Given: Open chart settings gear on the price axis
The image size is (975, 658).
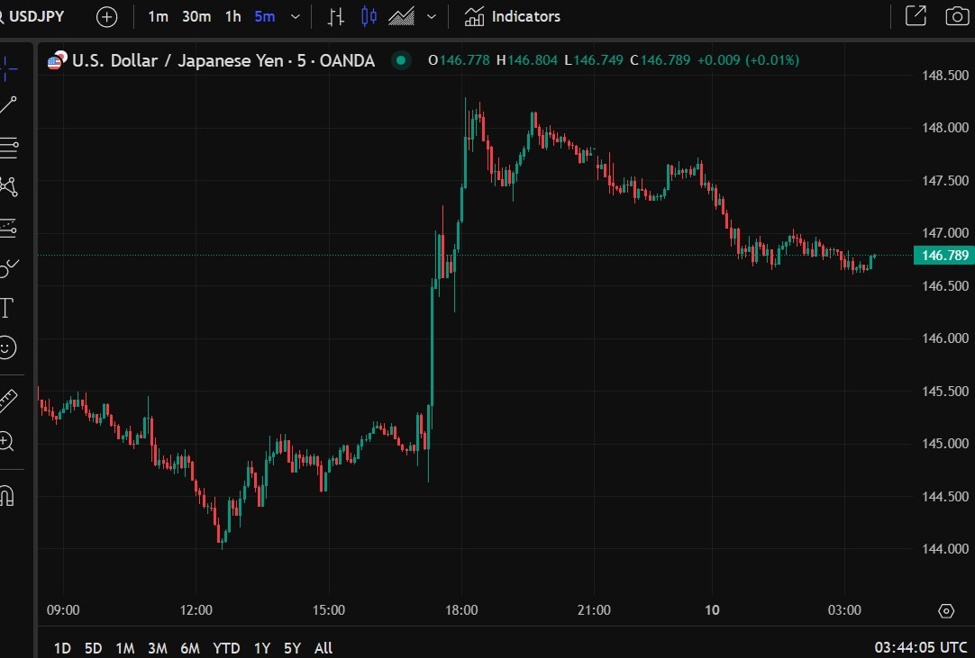Looking at the screenshot, I should coord(946,610).
